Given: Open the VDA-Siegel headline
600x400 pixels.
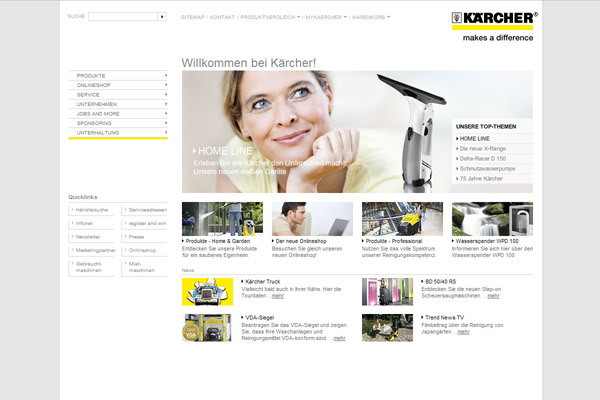Looking at the screenshot, I should pos(259,318).
